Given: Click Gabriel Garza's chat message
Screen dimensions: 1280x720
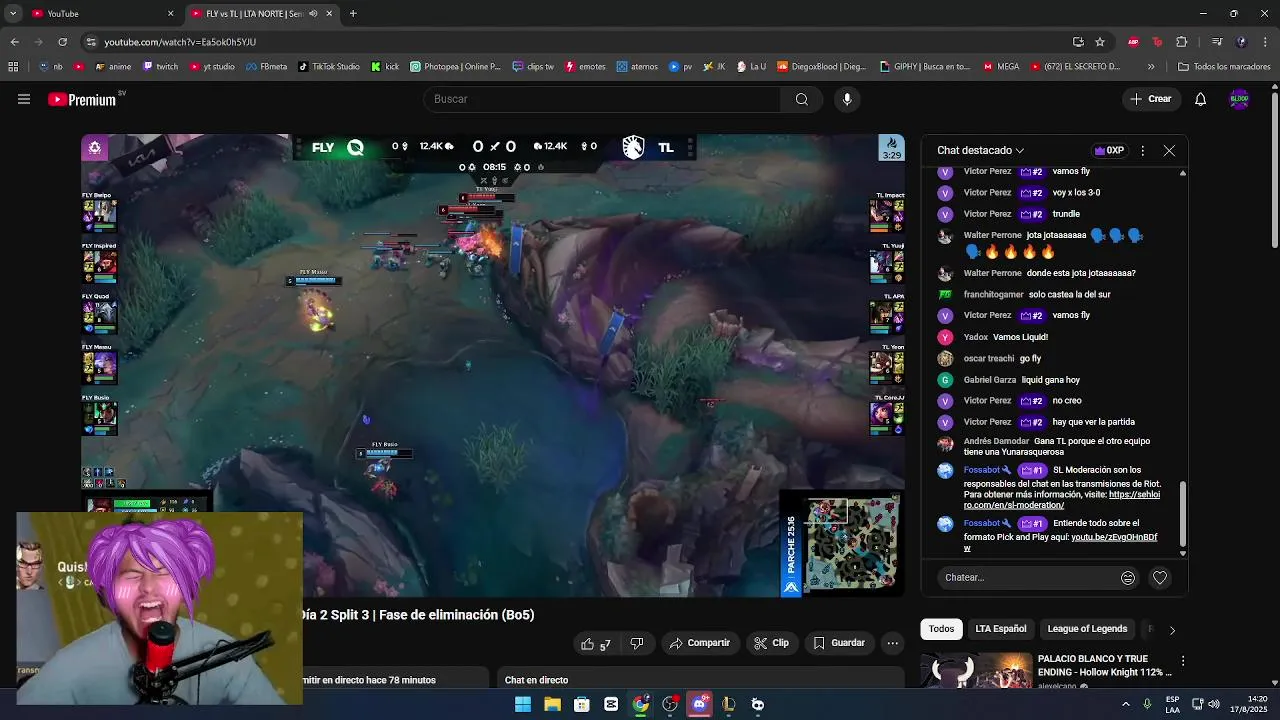Looking at the screenshot, I should [1050, 380].
